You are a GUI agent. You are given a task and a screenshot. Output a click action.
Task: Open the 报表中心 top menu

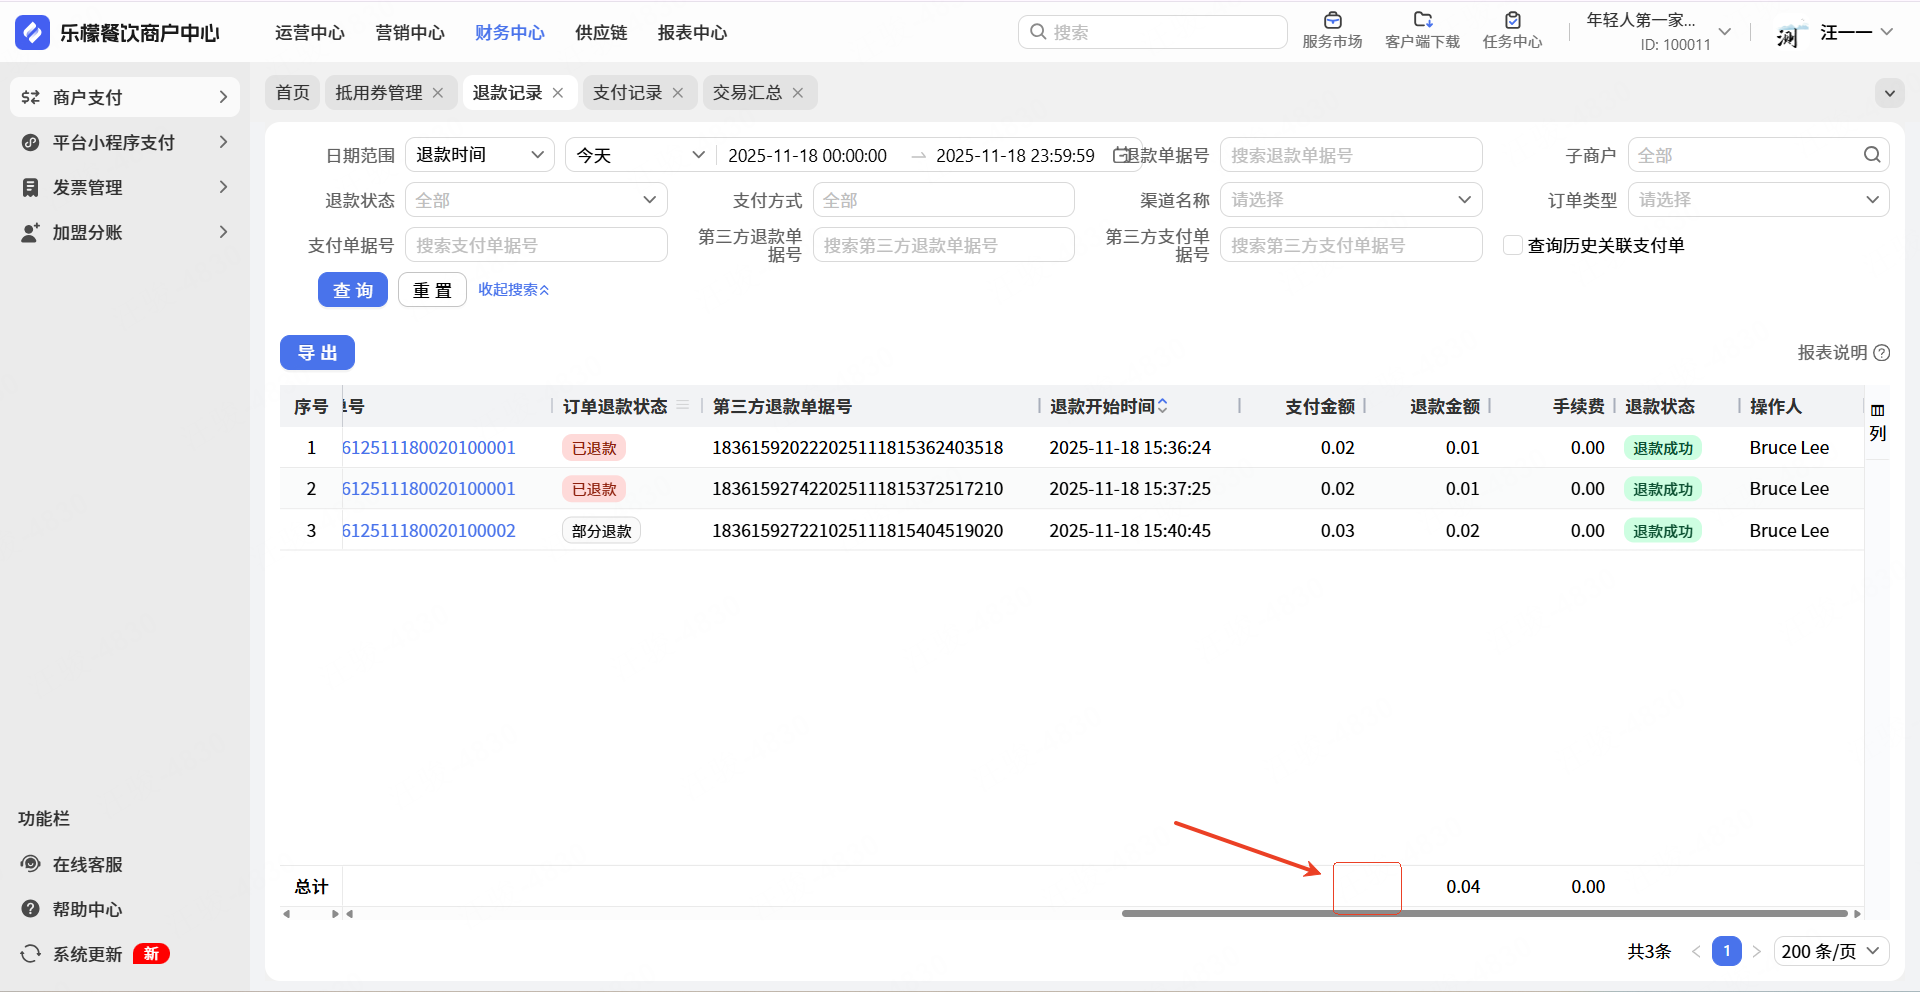(692, 33)
